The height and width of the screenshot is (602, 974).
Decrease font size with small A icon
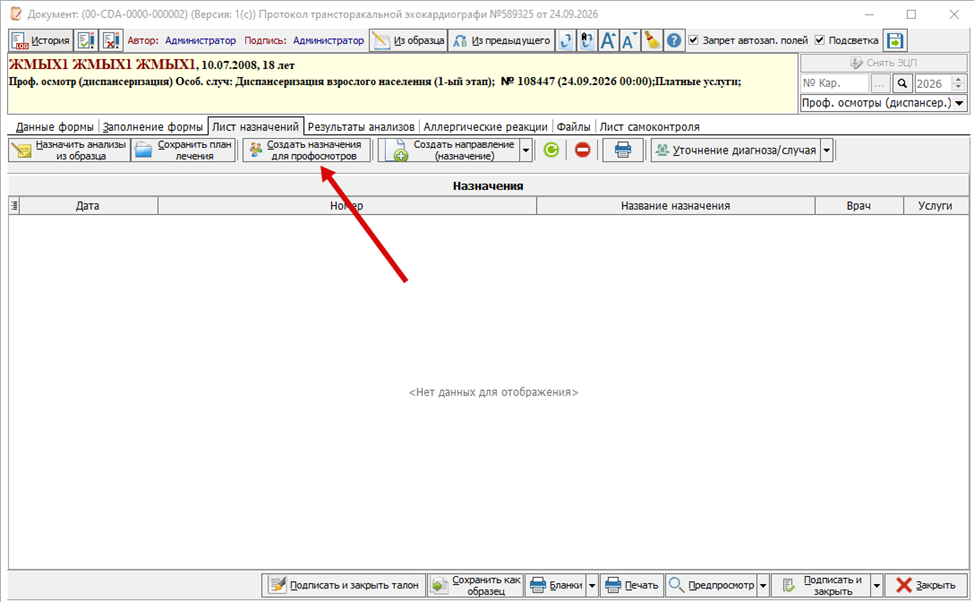(x=629, y=41)
